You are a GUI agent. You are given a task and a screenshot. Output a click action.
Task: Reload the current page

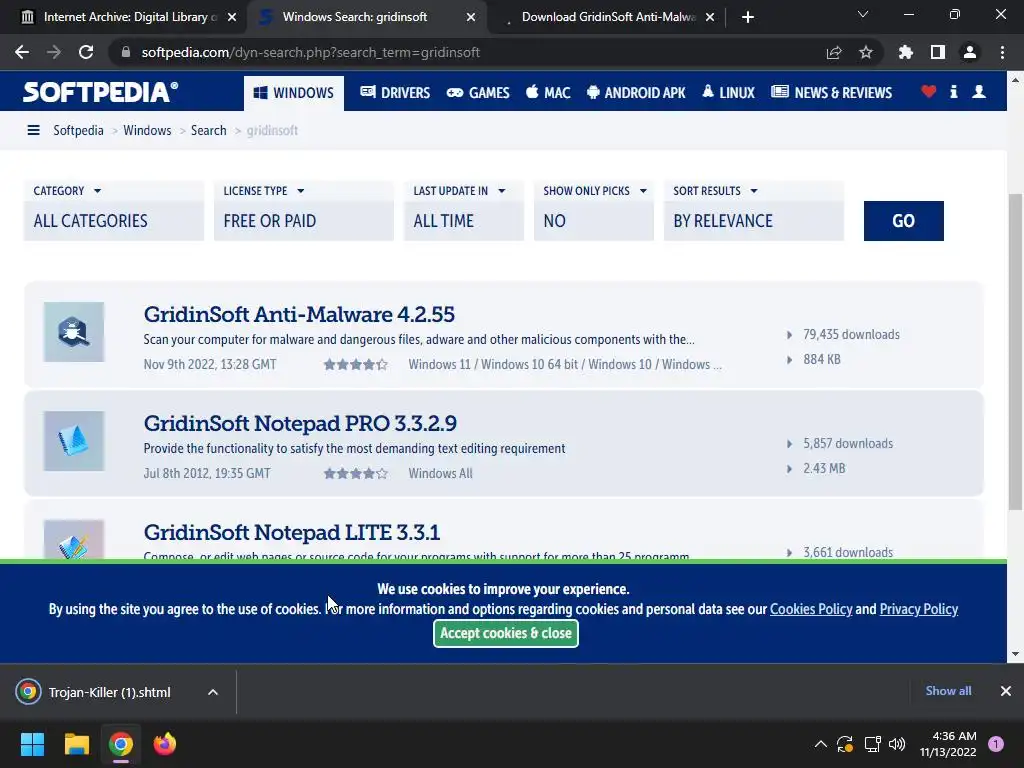coord(86,52)
